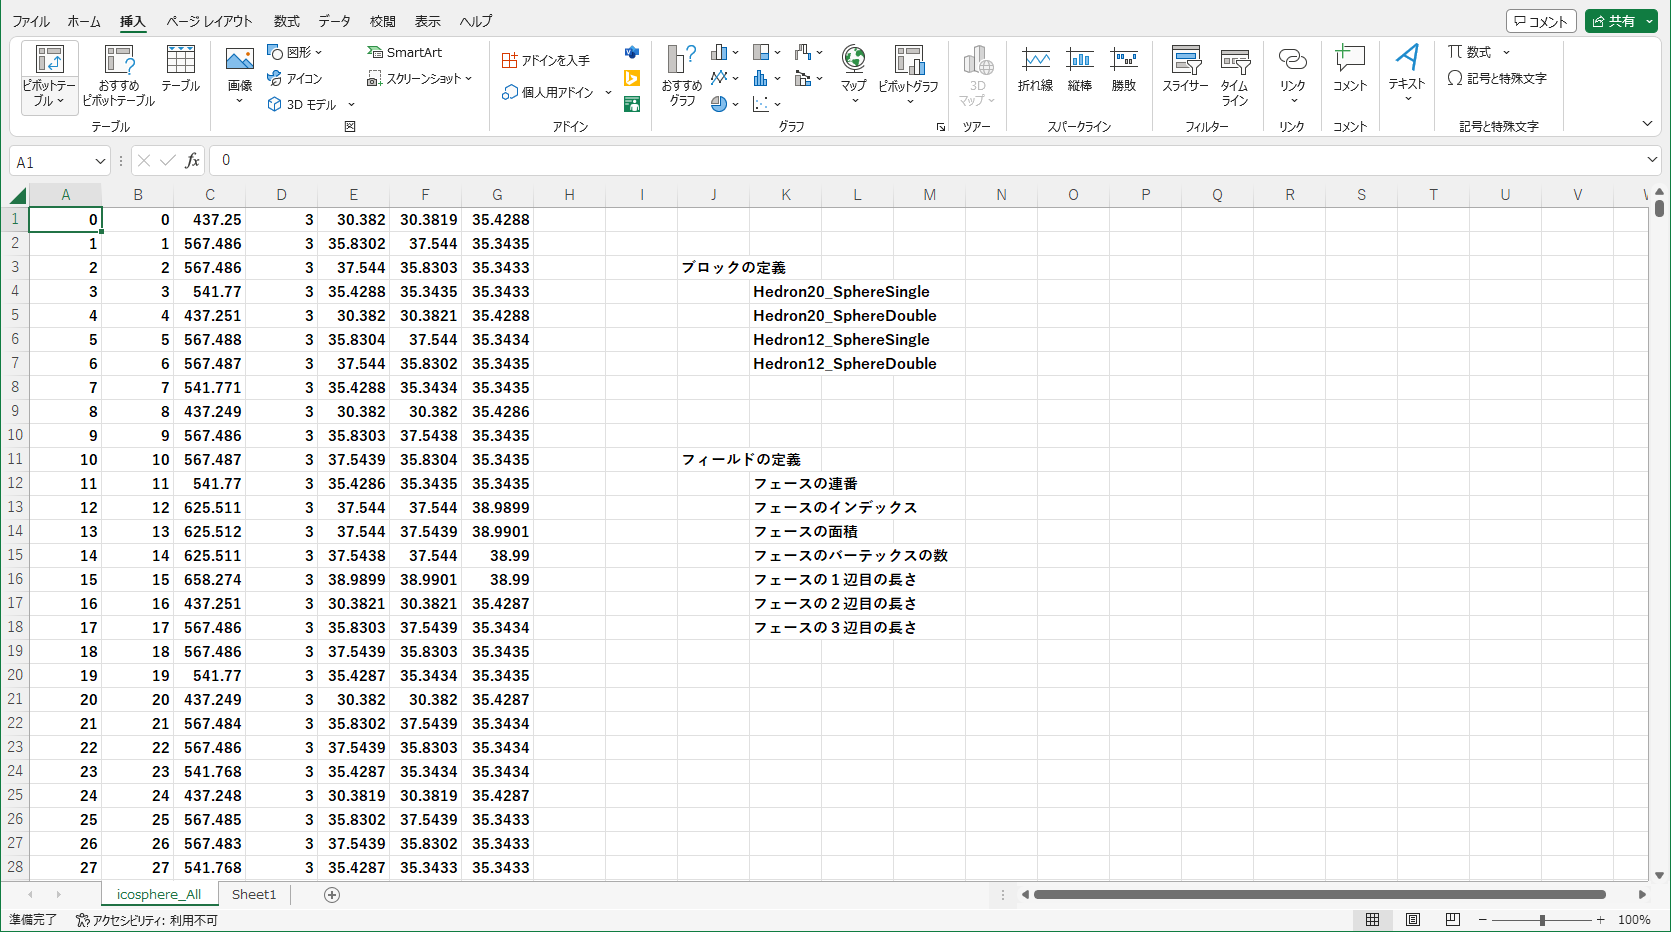Switch to ページ レイアウト view in status bar
The width and height of the screenshot is (1671, 932).
(1413, 919)
